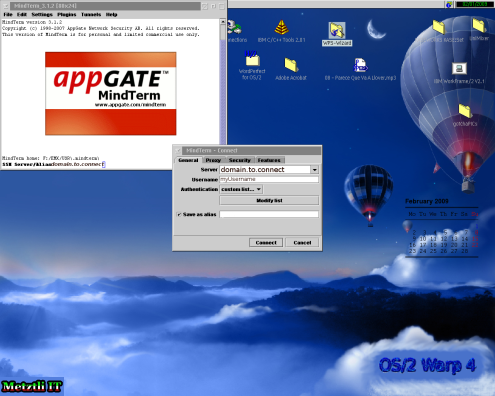This screenshot has width=495, height=396.
Task: Select the WPS-Wizard desktop icon
Action: (337, 31)
